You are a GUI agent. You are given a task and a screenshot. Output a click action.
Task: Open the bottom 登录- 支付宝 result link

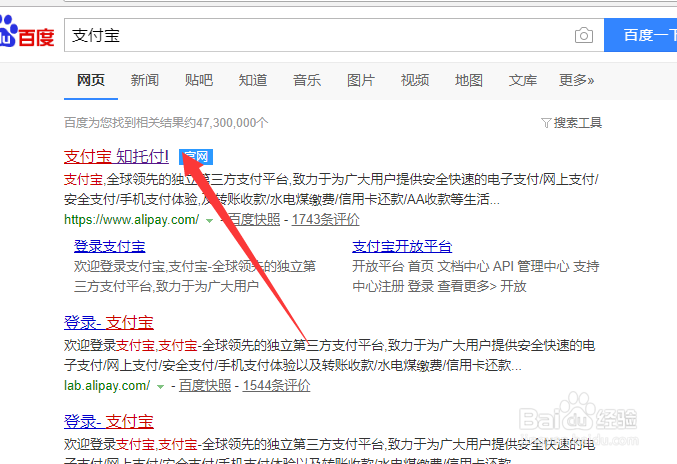109,421
